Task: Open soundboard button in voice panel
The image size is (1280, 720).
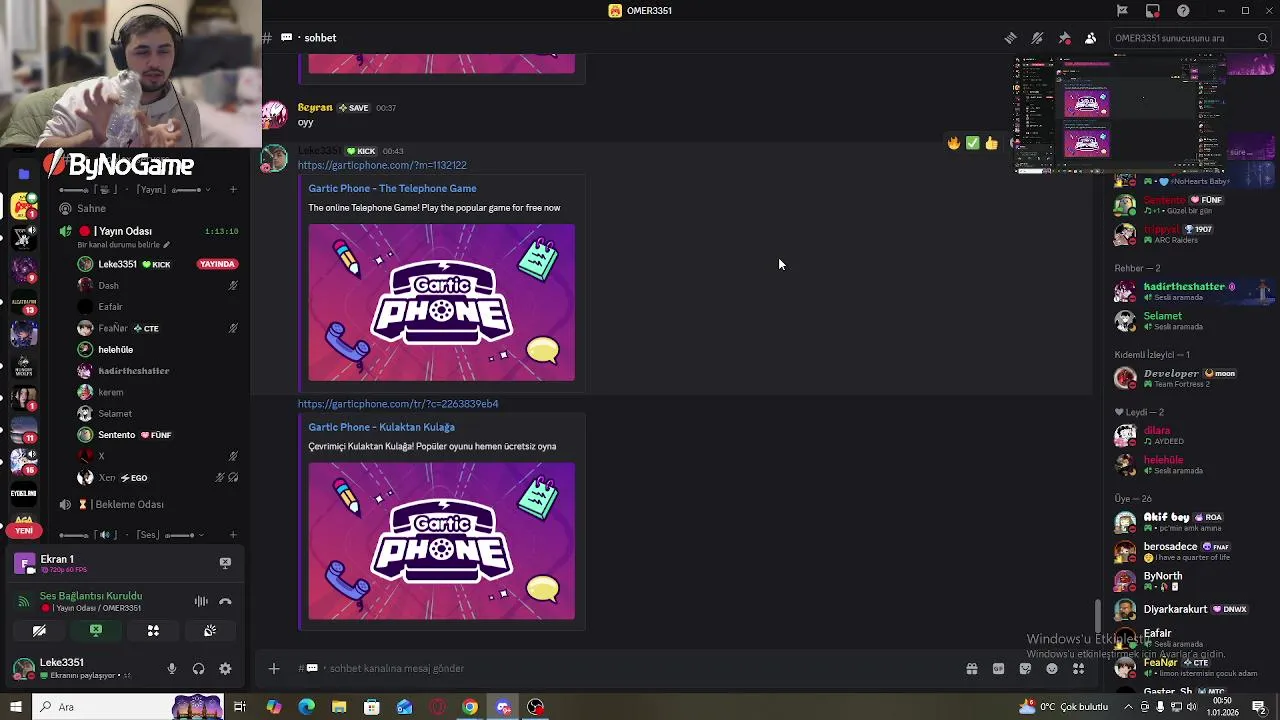Action: pyautogui.click(x=210, y=631)
